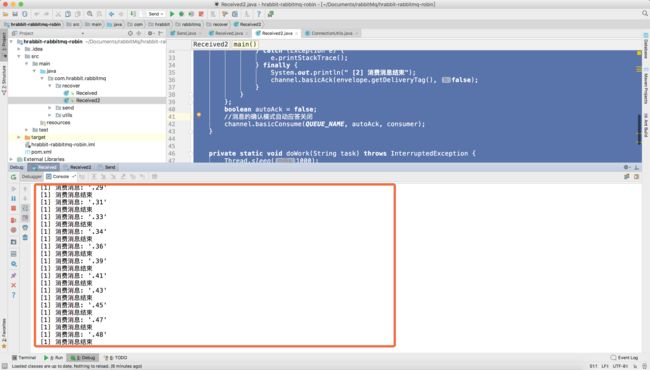The height and width of the screenshot is (370, 650).
Task: Open Terminal tool window
Action: pos(24,358)
